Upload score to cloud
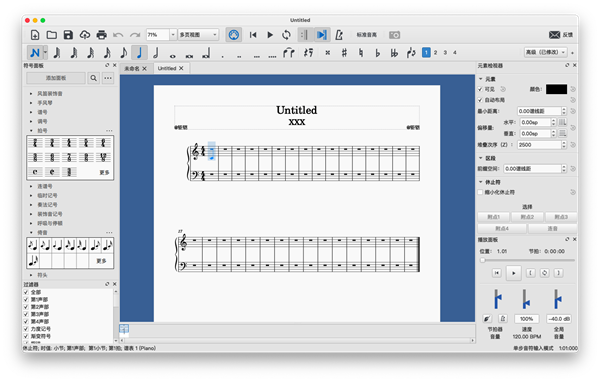Screen dimensions: 600x381 (85, 35)
